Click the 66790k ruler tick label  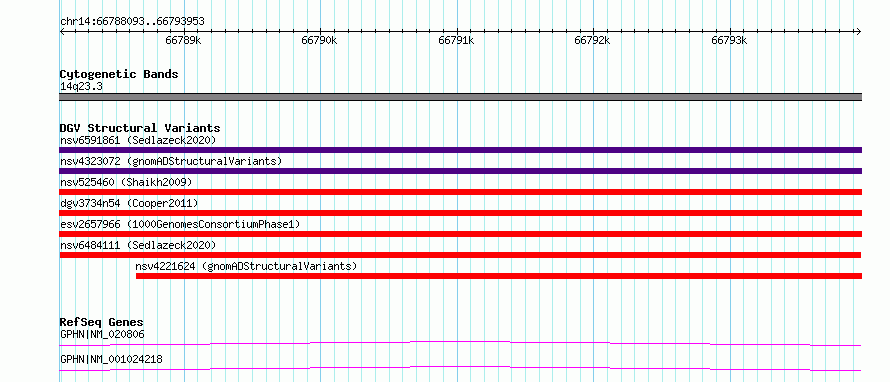pyautogui.click(x=319, y=40)
